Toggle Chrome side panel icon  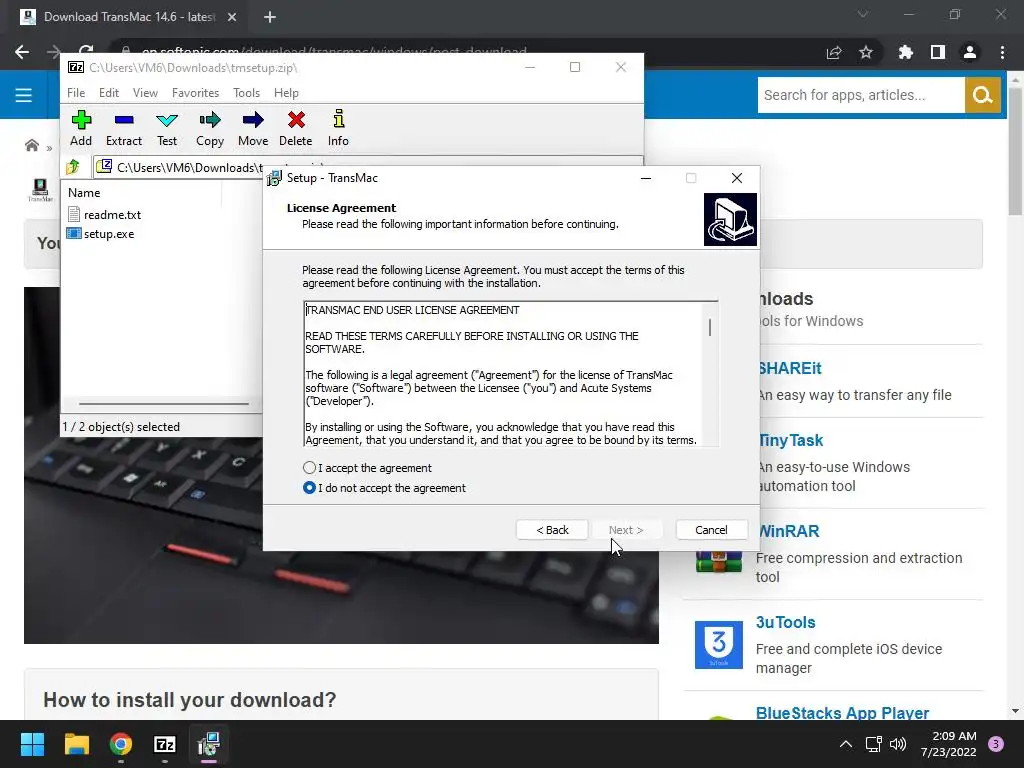938,52
